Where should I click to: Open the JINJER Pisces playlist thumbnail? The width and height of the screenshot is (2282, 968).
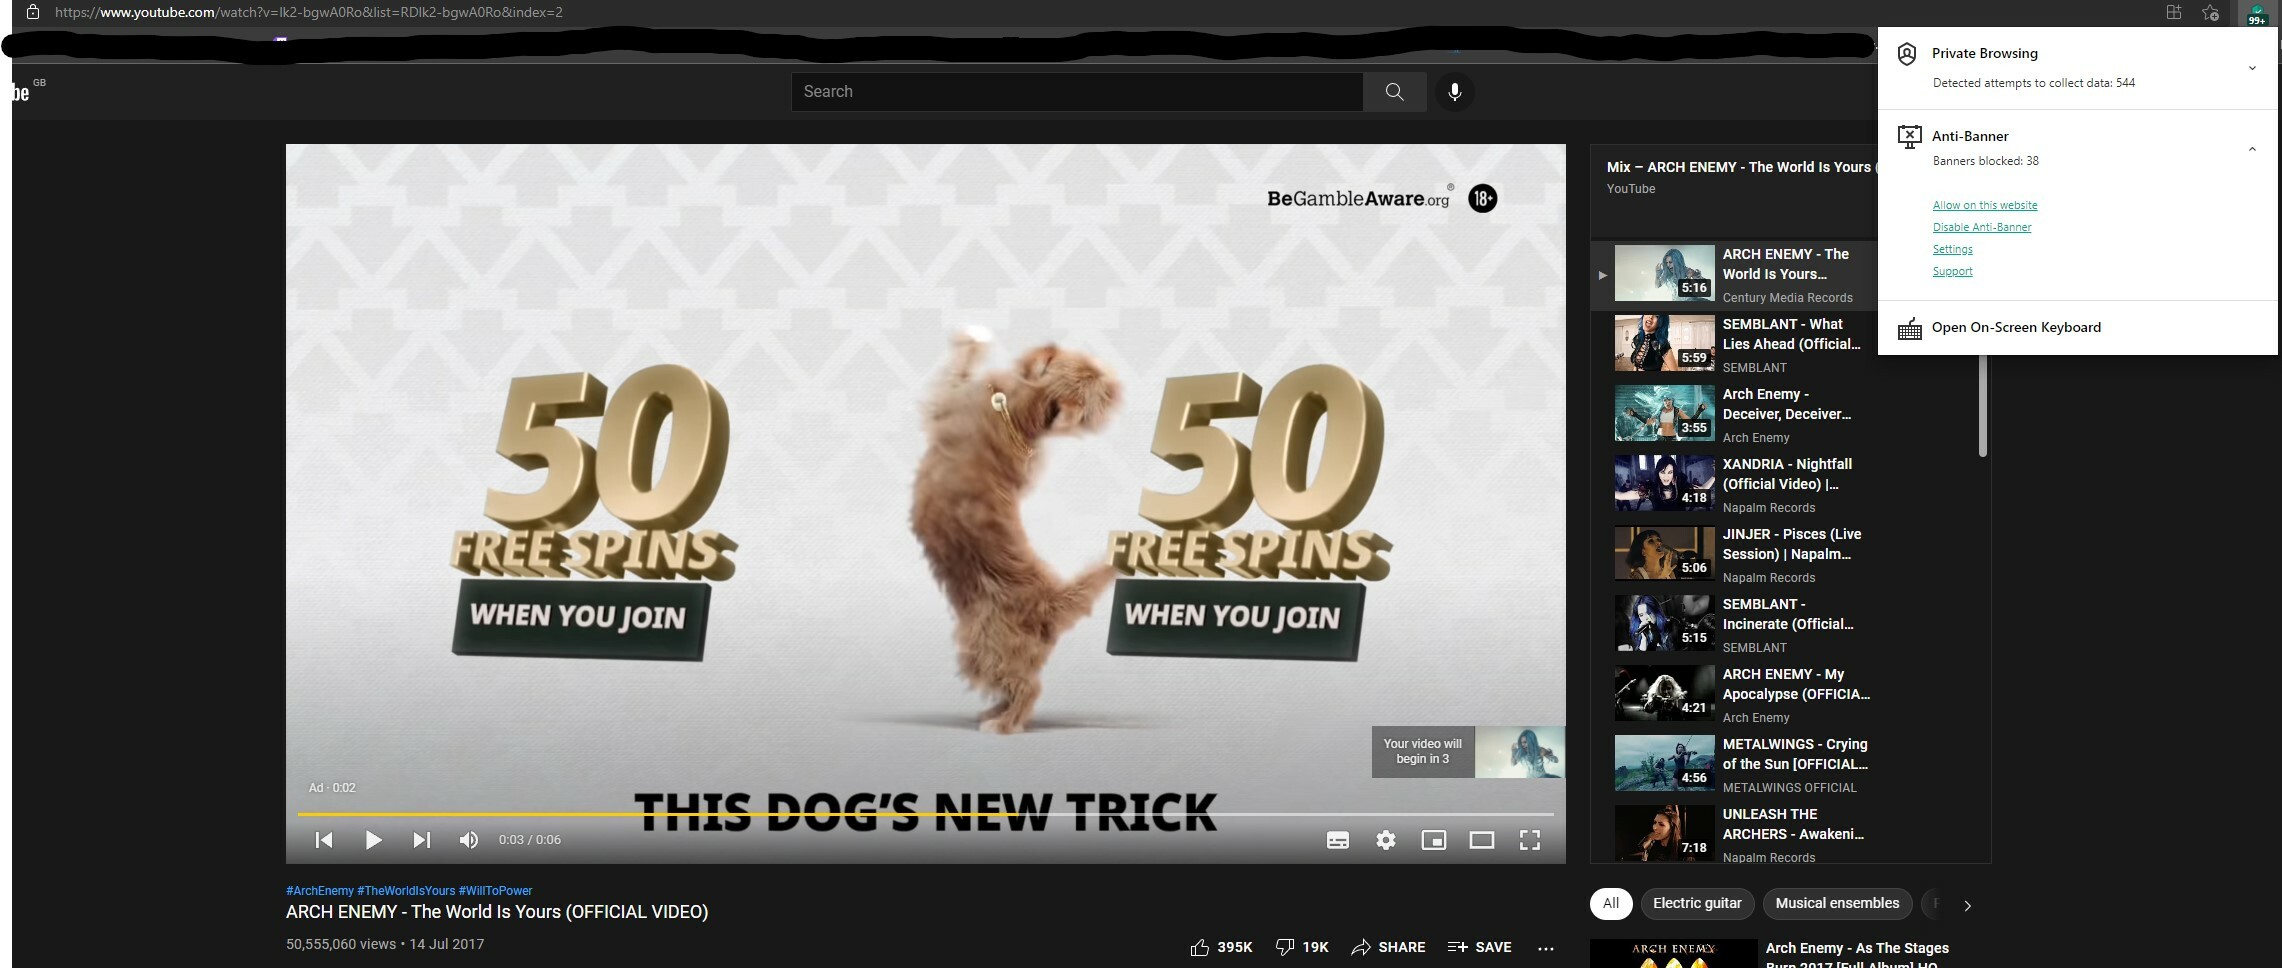(x=1664, y=553)
